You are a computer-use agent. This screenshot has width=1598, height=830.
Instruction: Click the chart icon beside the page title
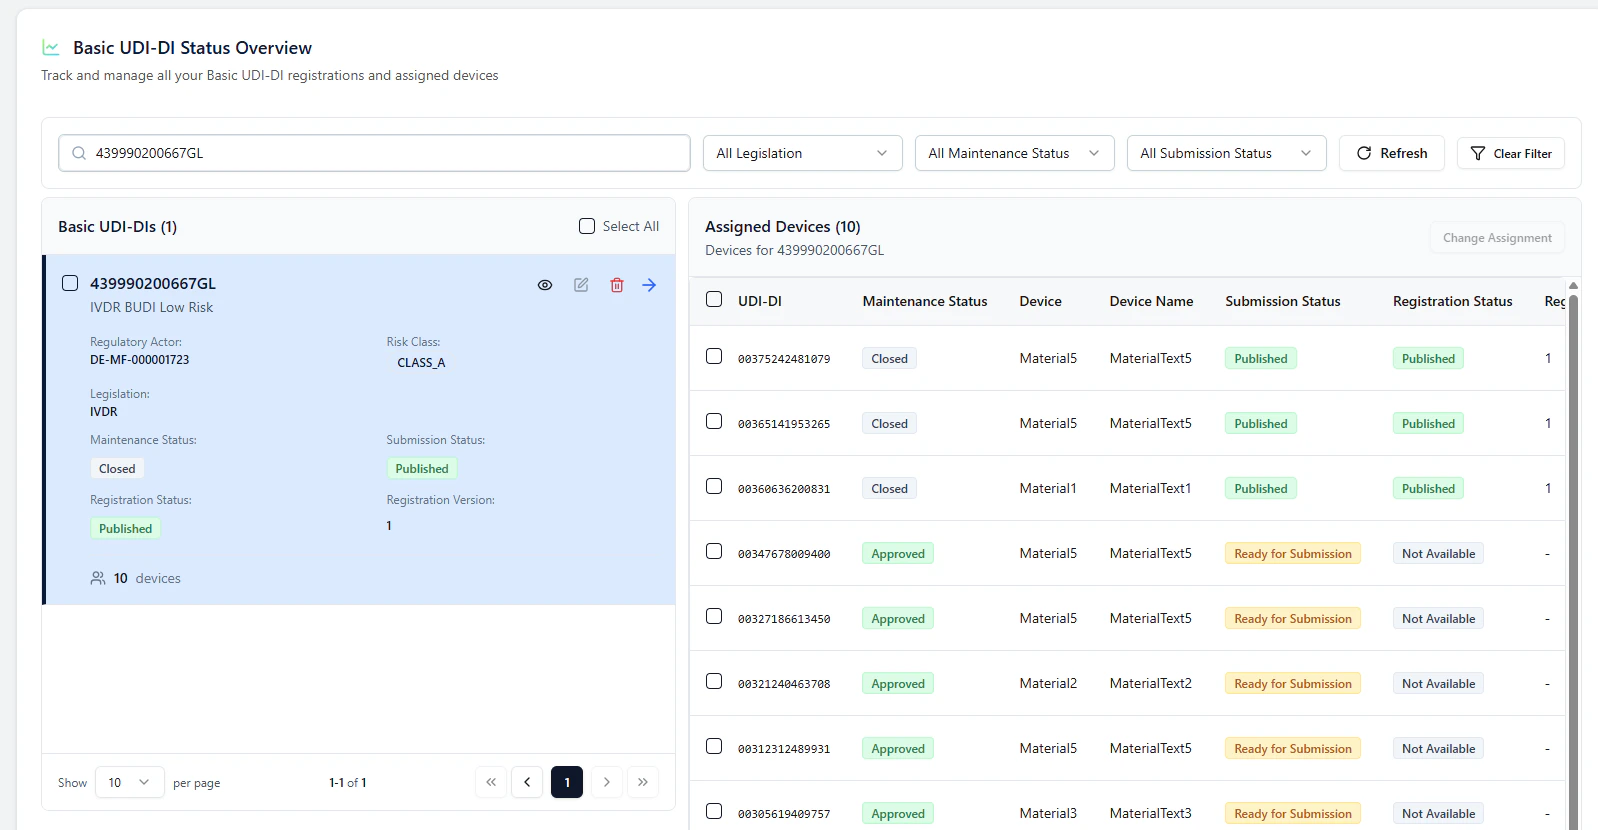[x=51, y=47]
